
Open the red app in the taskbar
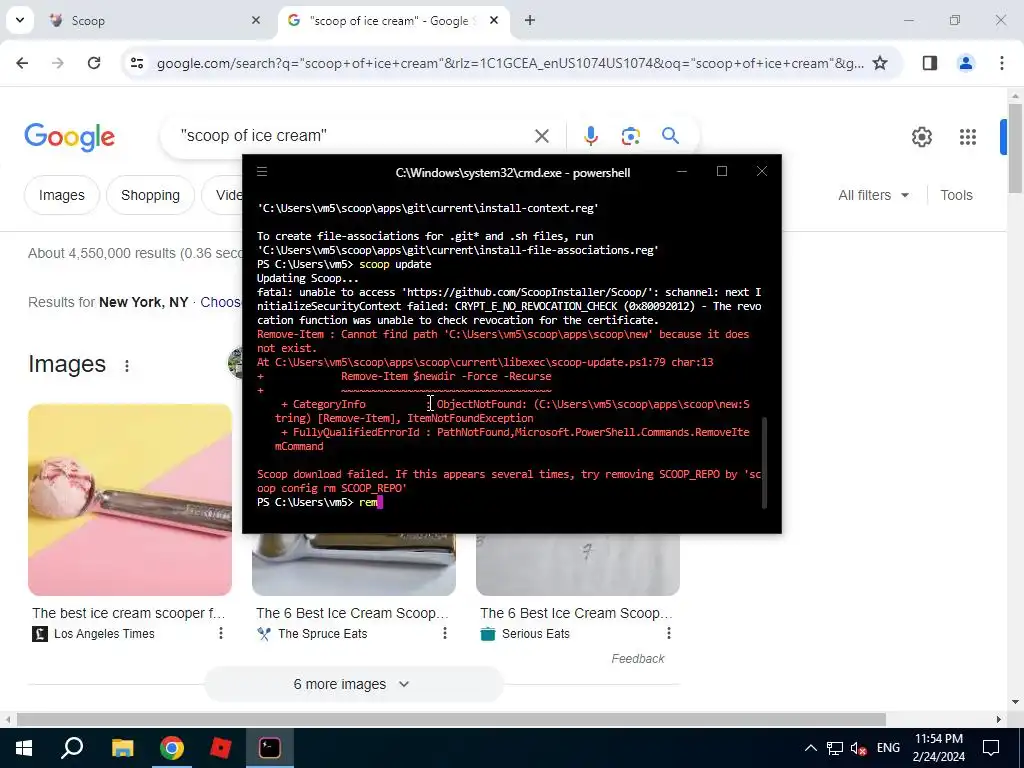[221, 748]
